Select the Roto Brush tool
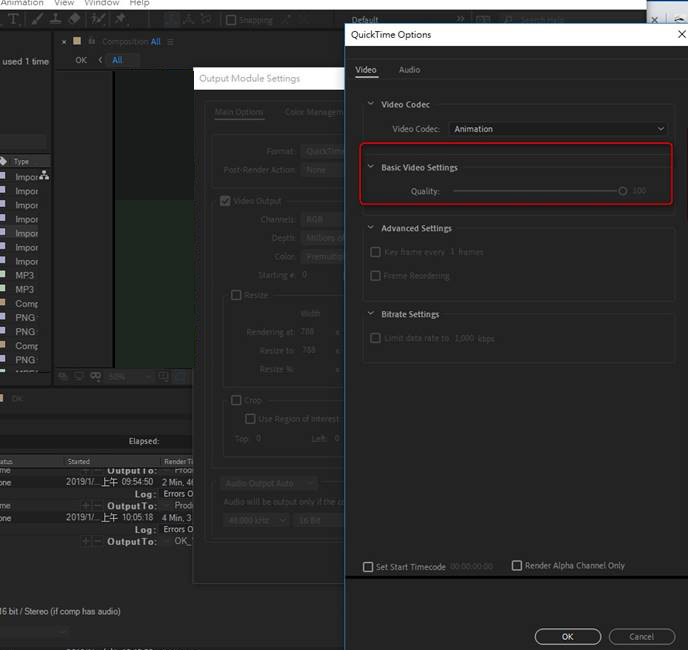The width and height of the screenshot is (688, 650). pyautogui.click(x=98, y=19)
